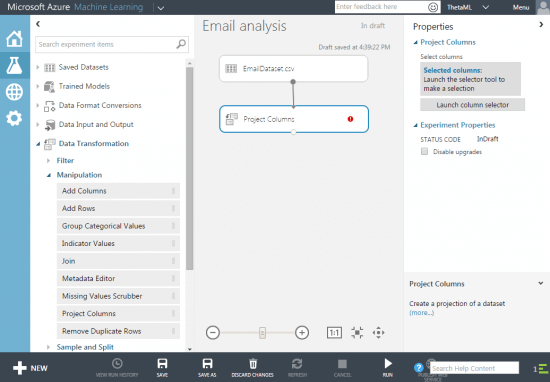Select Add Rows module
Image resolution: width=550 pixels, height=382 pixels.
pyautogui.click(x=118, y=208)
